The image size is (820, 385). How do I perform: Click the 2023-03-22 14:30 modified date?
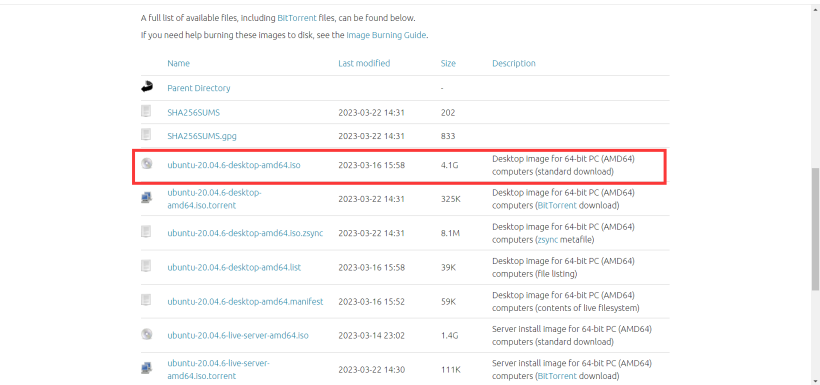371,369
